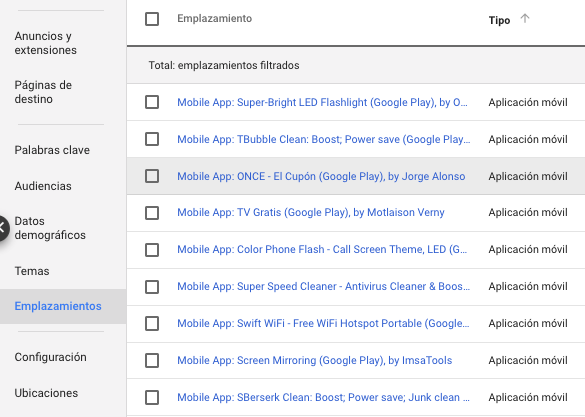The width and height of the screenshot is (585, 417).
Task: Open Anuncios y extensiones in the sidebar
Action: (x=46, y=43)
